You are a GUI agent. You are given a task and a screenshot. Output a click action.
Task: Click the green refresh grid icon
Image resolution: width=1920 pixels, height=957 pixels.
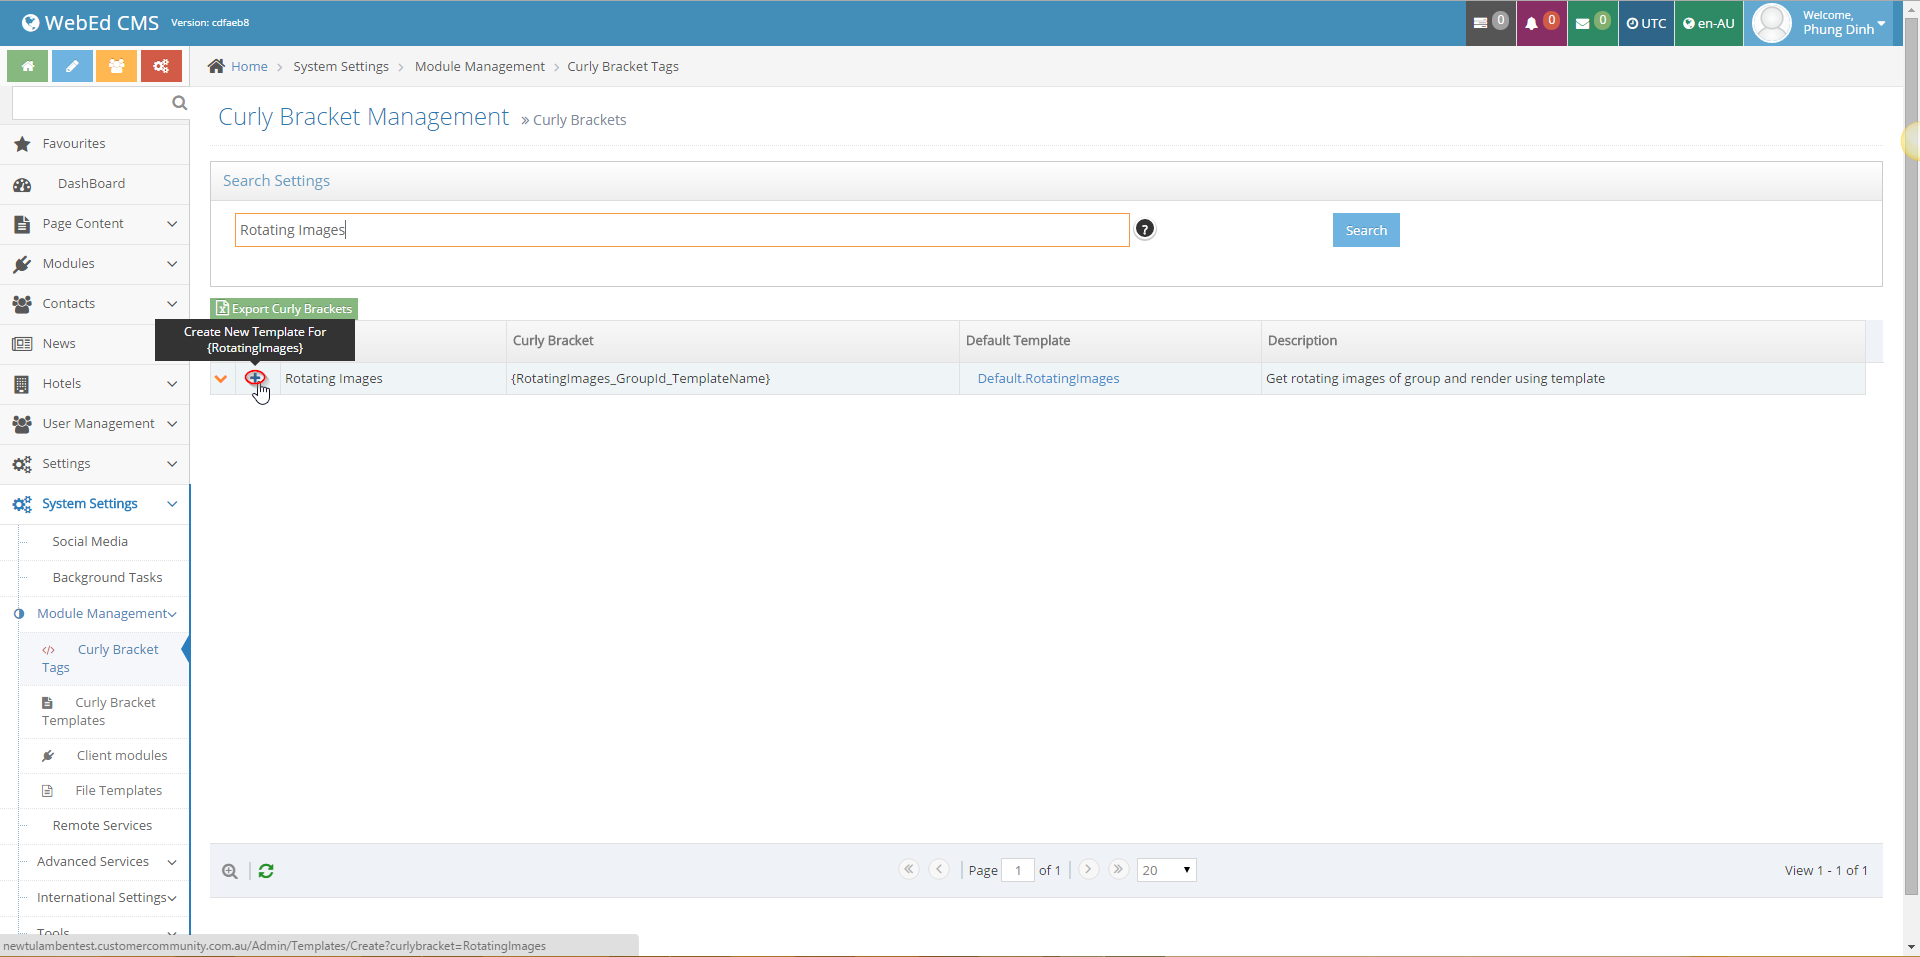(x=266, y=871)
